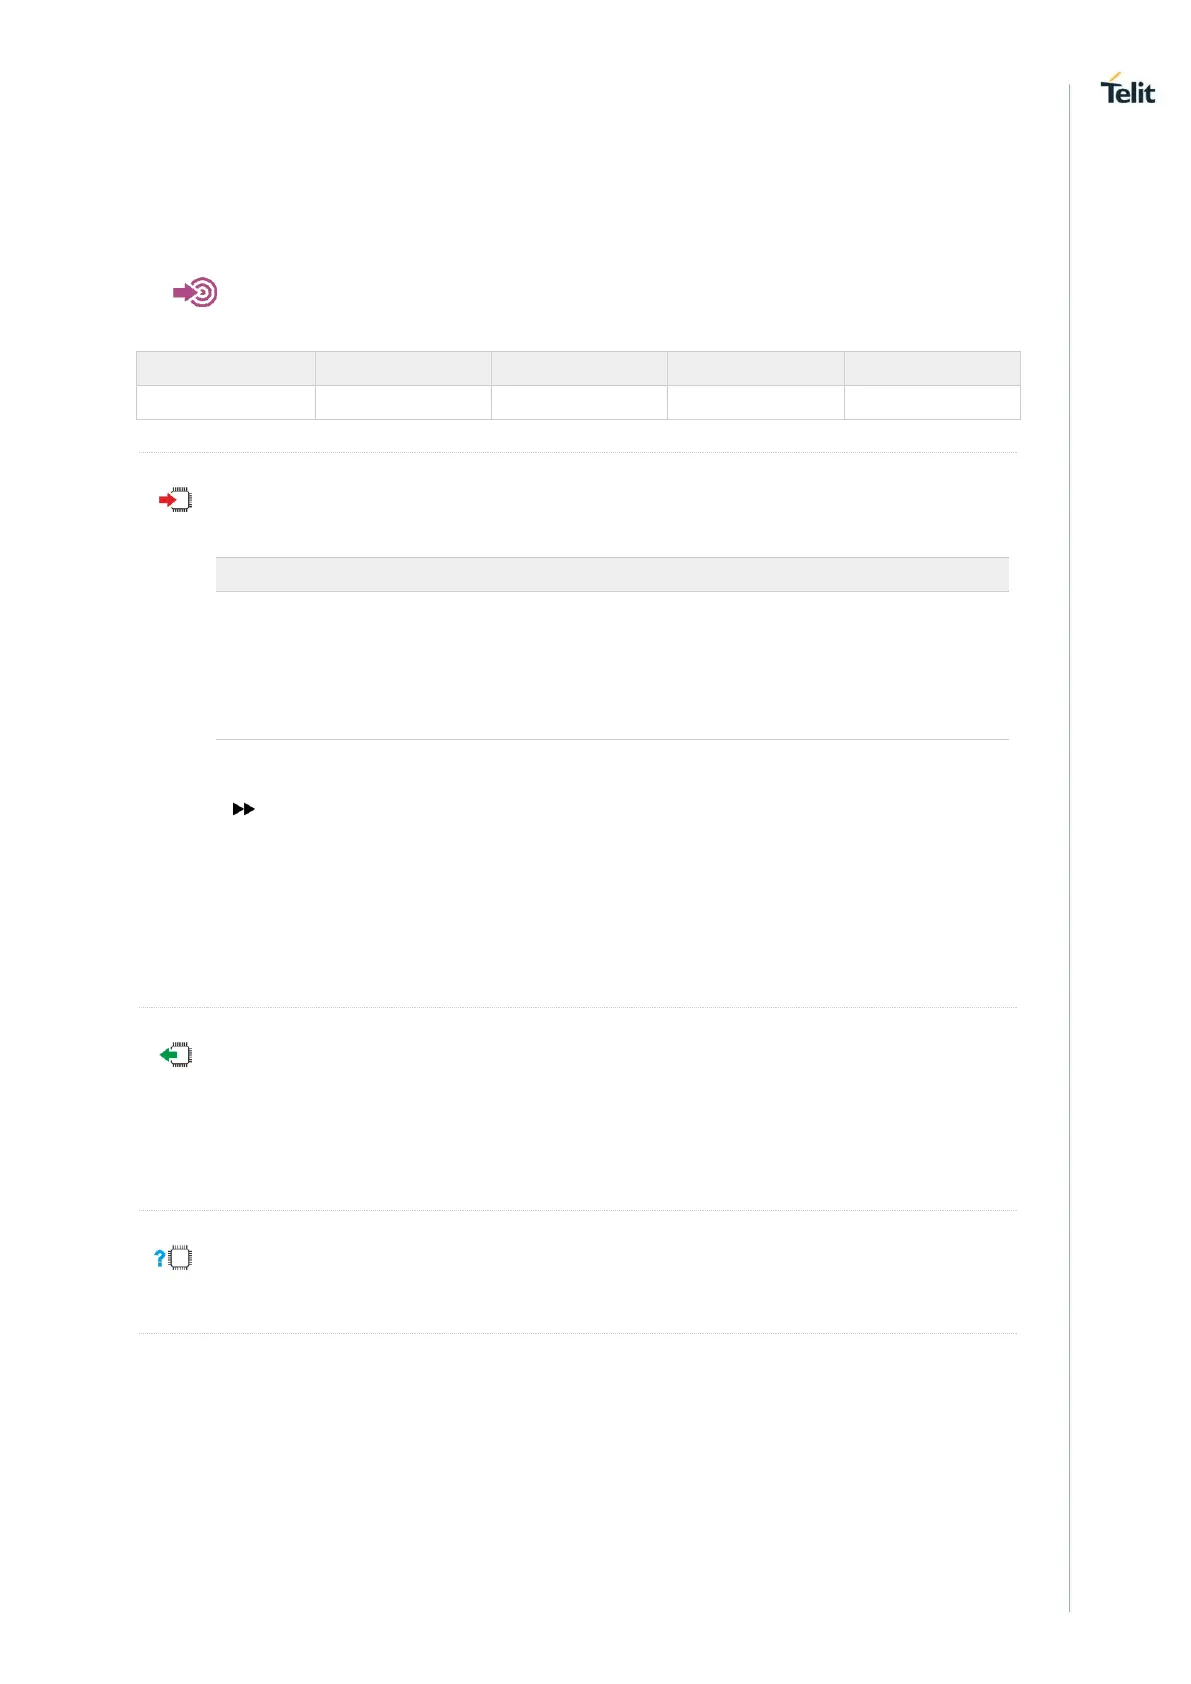1191x1684 pixels.
Task: Click the second gray header cell of the five-column table
Action: pyautogui.click(x=403, y=368)
